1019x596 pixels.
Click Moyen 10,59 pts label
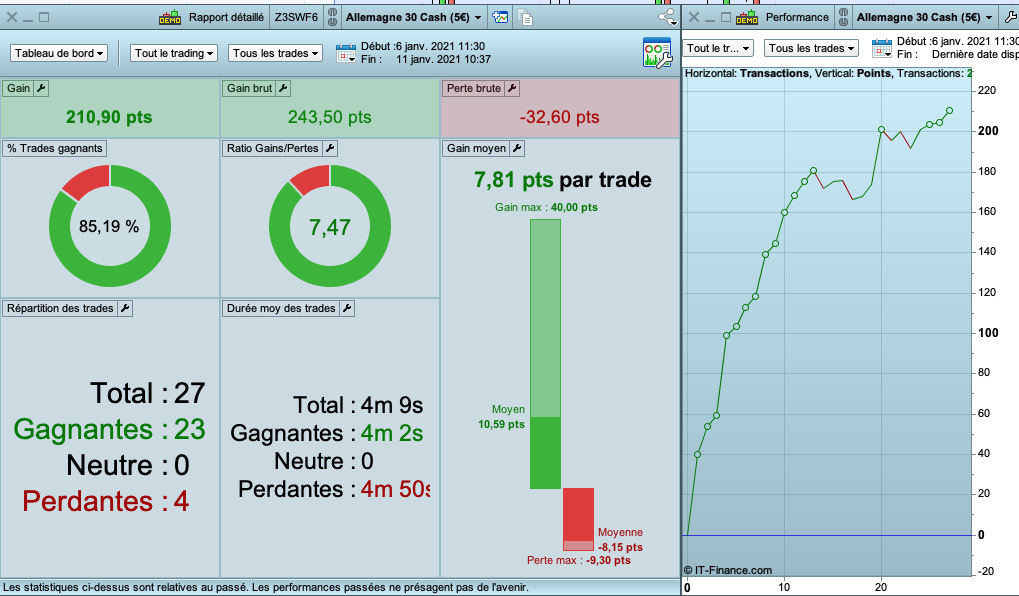pyautogui.click(x=502, y=417)
